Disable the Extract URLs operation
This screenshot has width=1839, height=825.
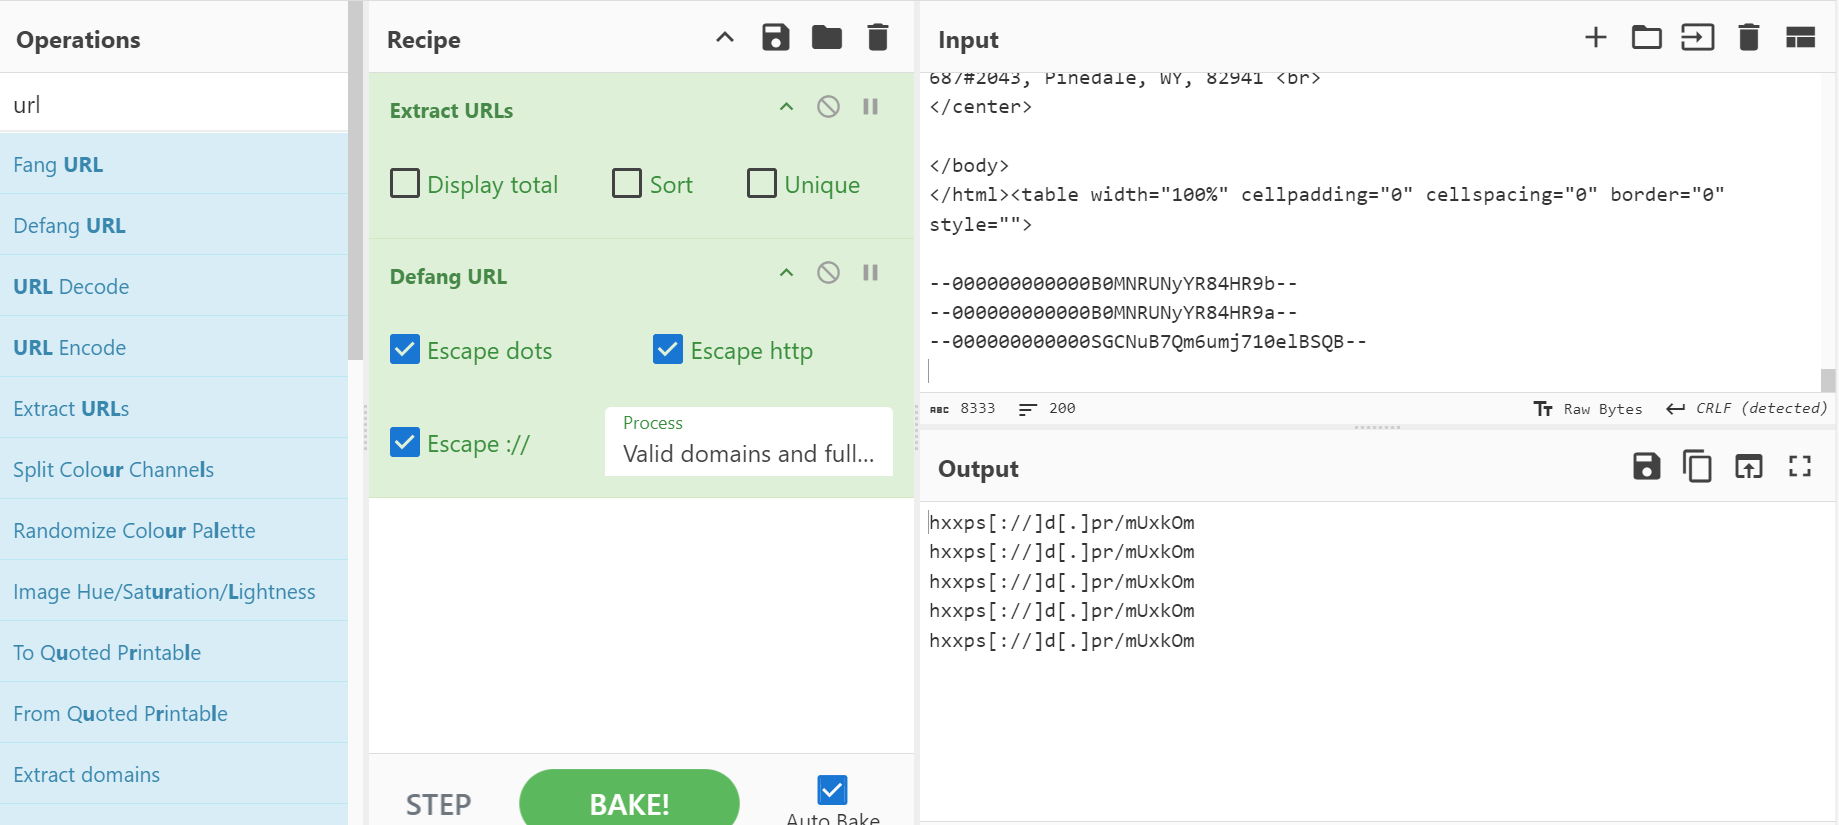pyautogui.click(x=828, y=107)
